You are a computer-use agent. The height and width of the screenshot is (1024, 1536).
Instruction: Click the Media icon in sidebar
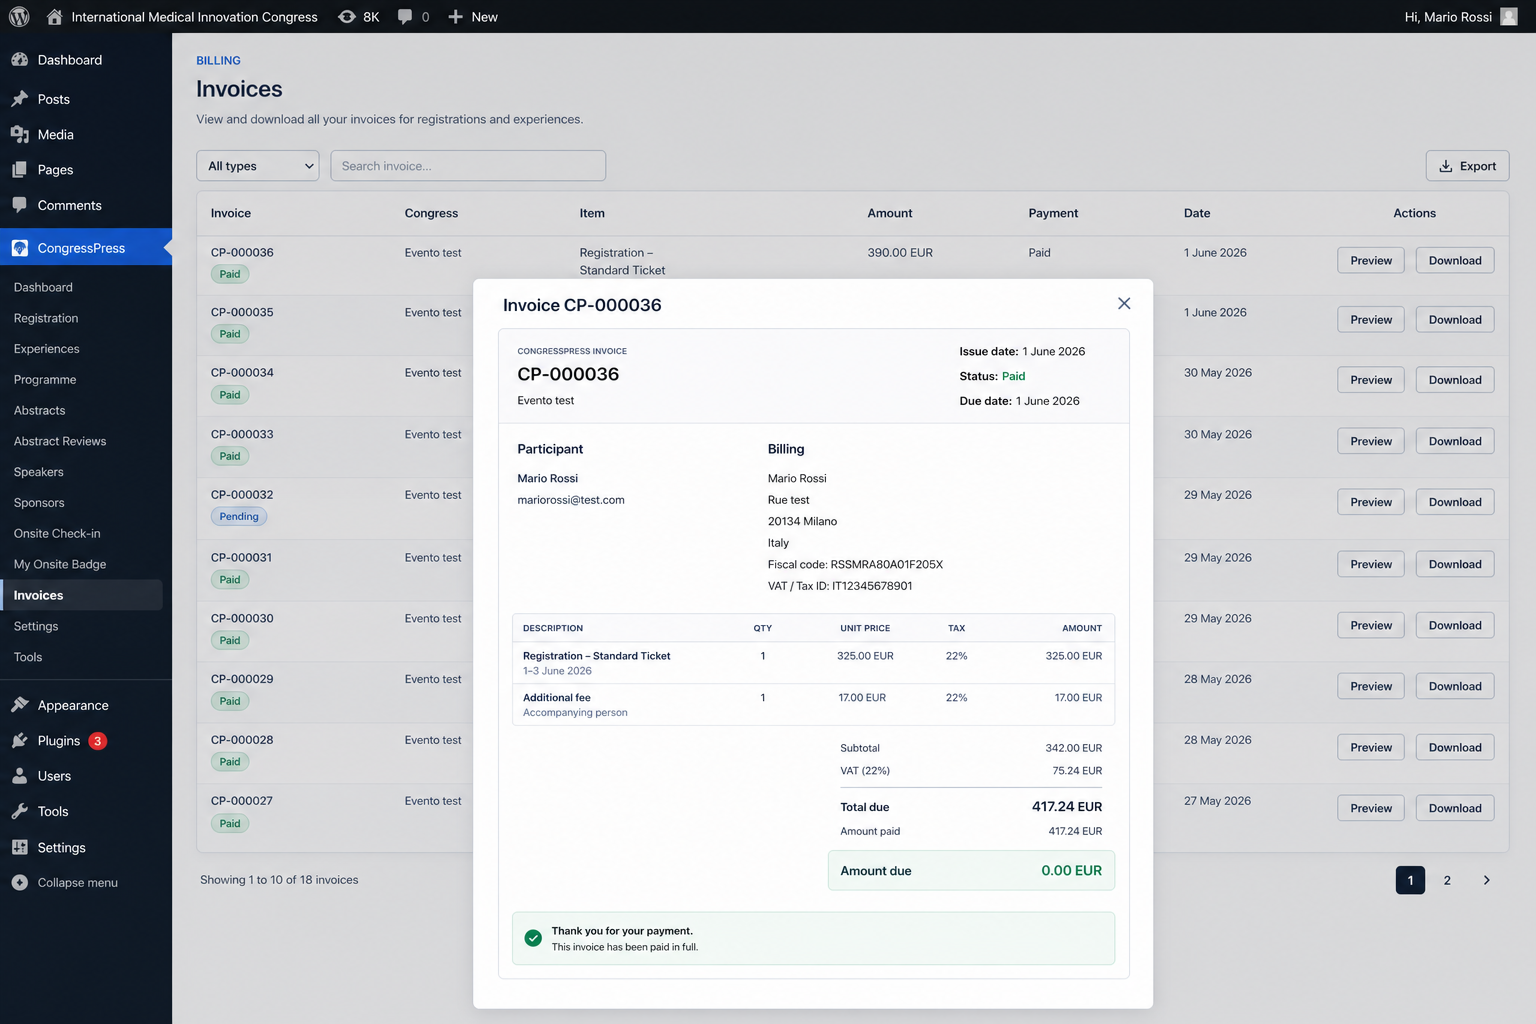[20, 135]
